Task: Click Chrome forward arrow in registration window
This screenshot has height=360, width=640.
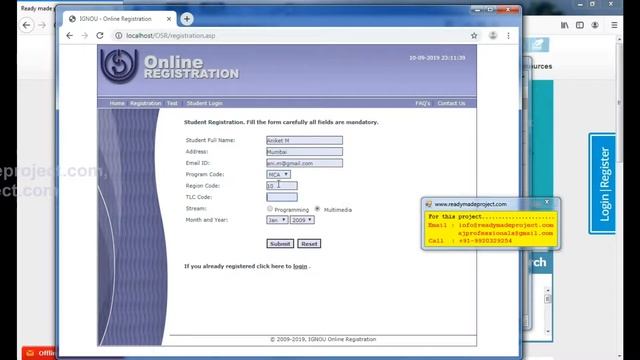Action: coord(84,36)
